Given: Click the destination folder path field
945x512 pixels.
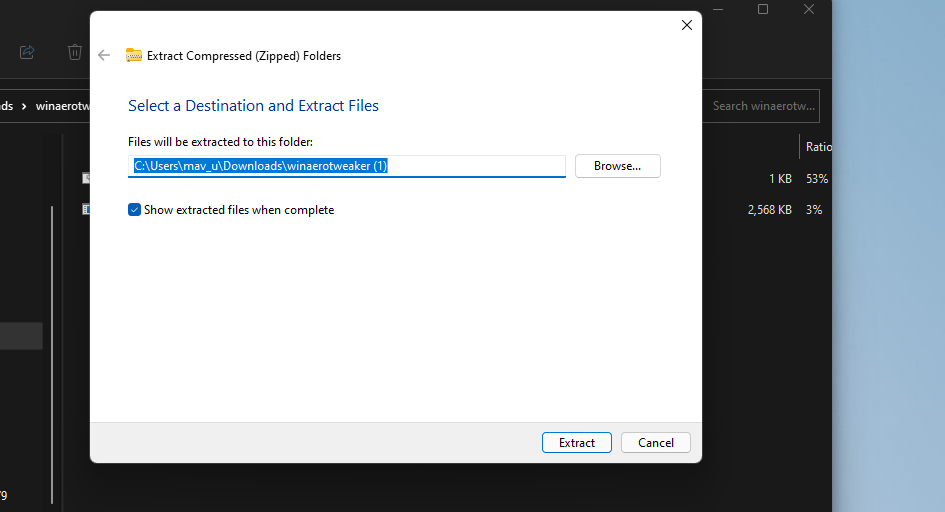Looking at the screenshot, I should coord(347,166).
